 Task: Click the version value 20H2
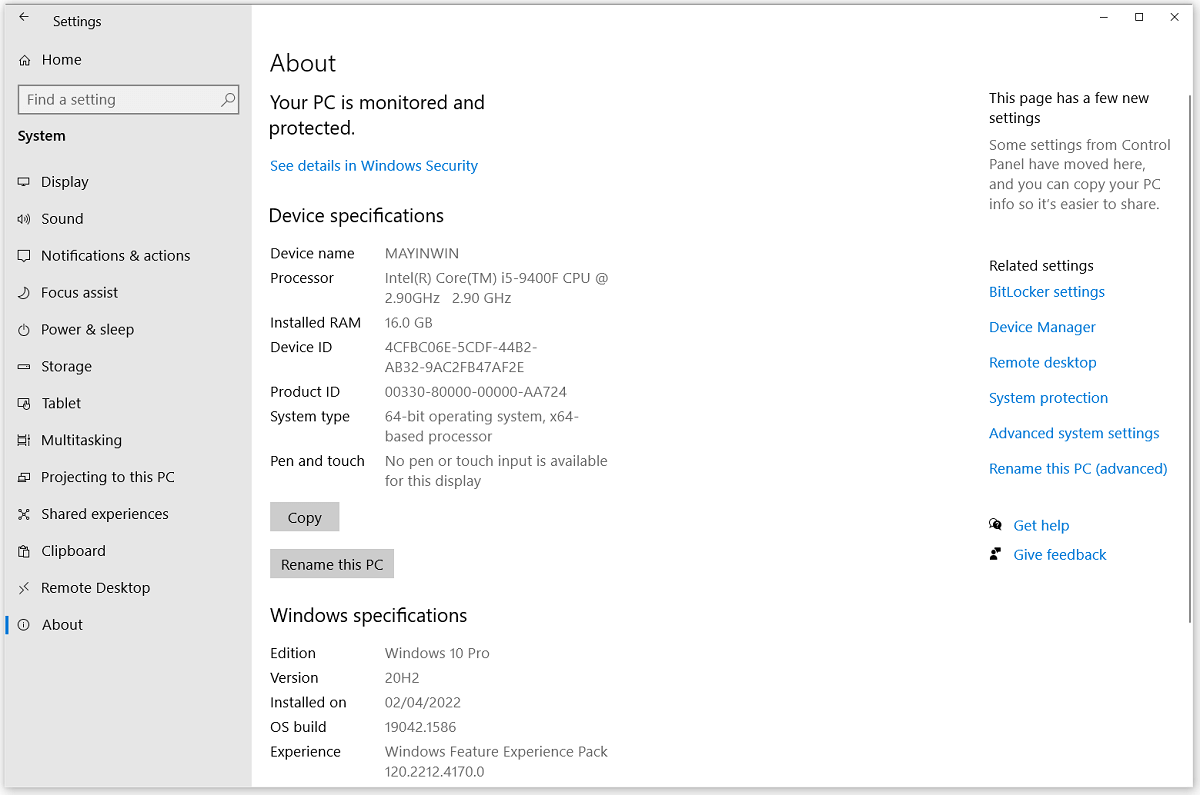point(401,678)
